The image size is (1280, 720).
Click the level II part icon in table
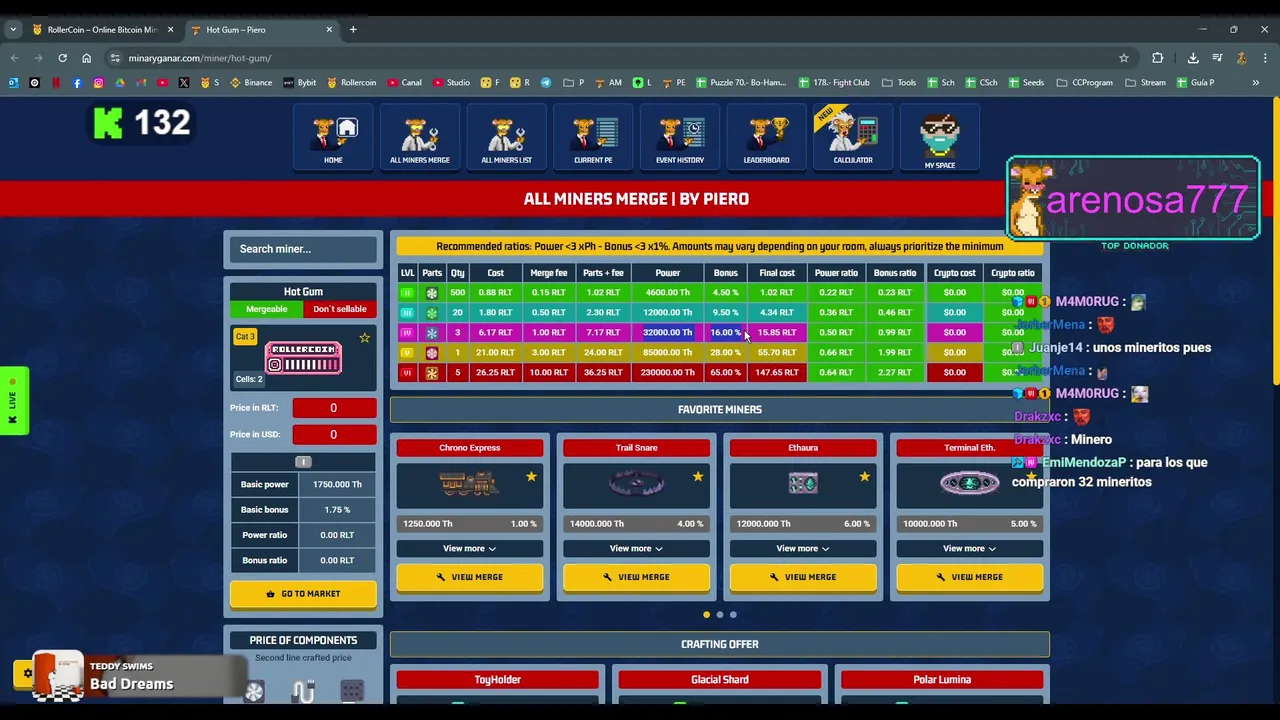click(x=432, y=293)
